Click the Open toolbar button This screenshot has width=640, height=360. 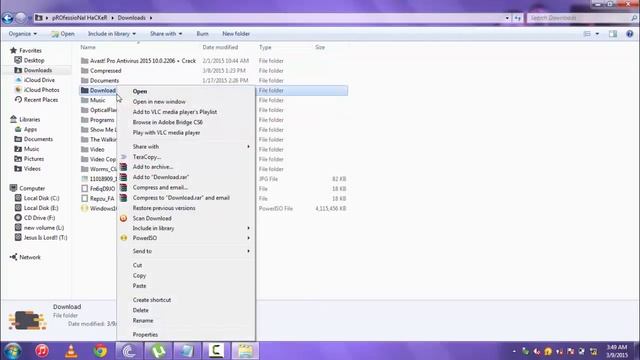[63, 34]
